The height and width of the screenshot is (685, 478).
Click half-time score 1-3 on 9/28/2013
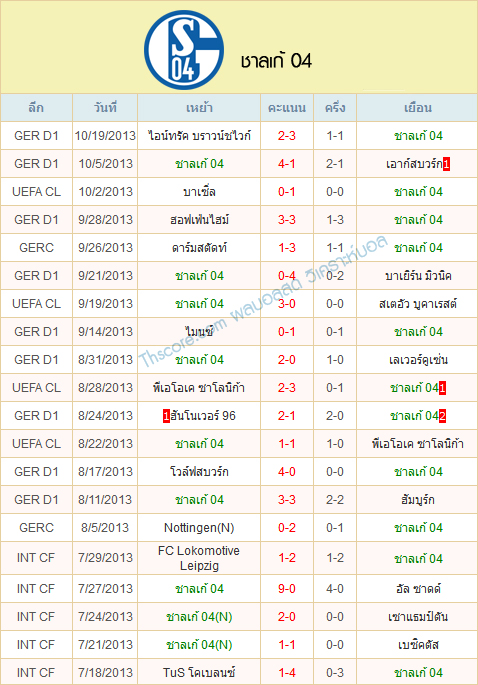(335, 220)
